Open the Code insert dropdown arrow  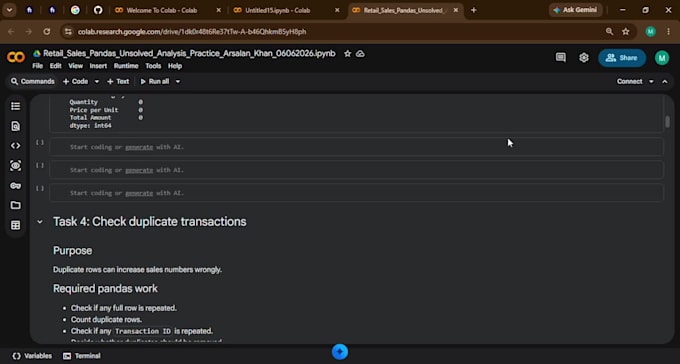pyautogui.click(x=97, y=82)
